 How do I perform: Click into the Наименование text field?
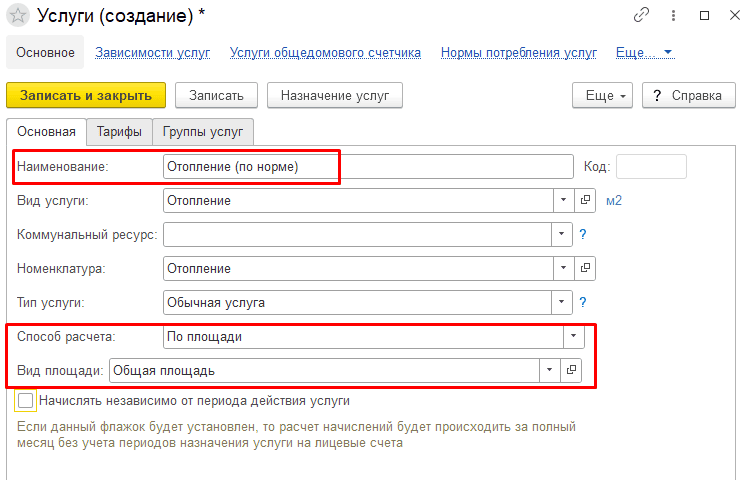(x=368, y=166)
